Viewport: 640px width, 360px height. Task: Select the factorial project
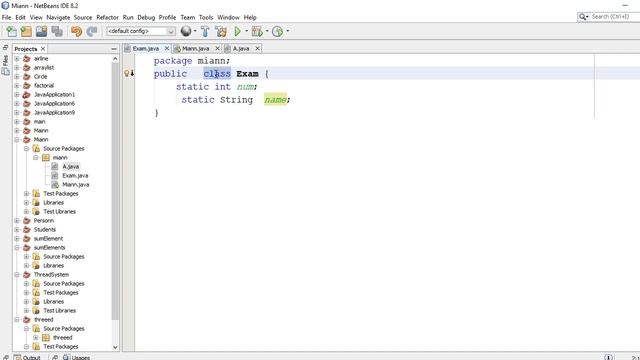(x=44, y=86)
